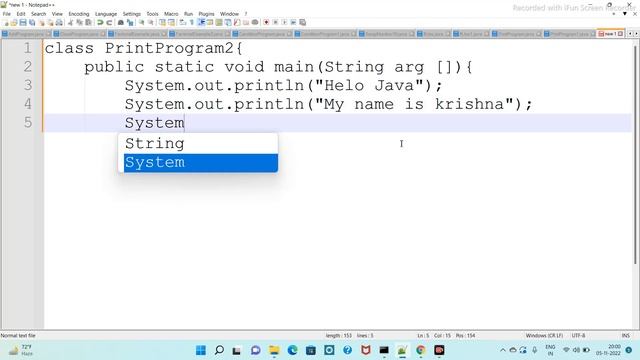Open the Encoding menu
The width and height of the screenshot is (640, 360).
(78, 14)
